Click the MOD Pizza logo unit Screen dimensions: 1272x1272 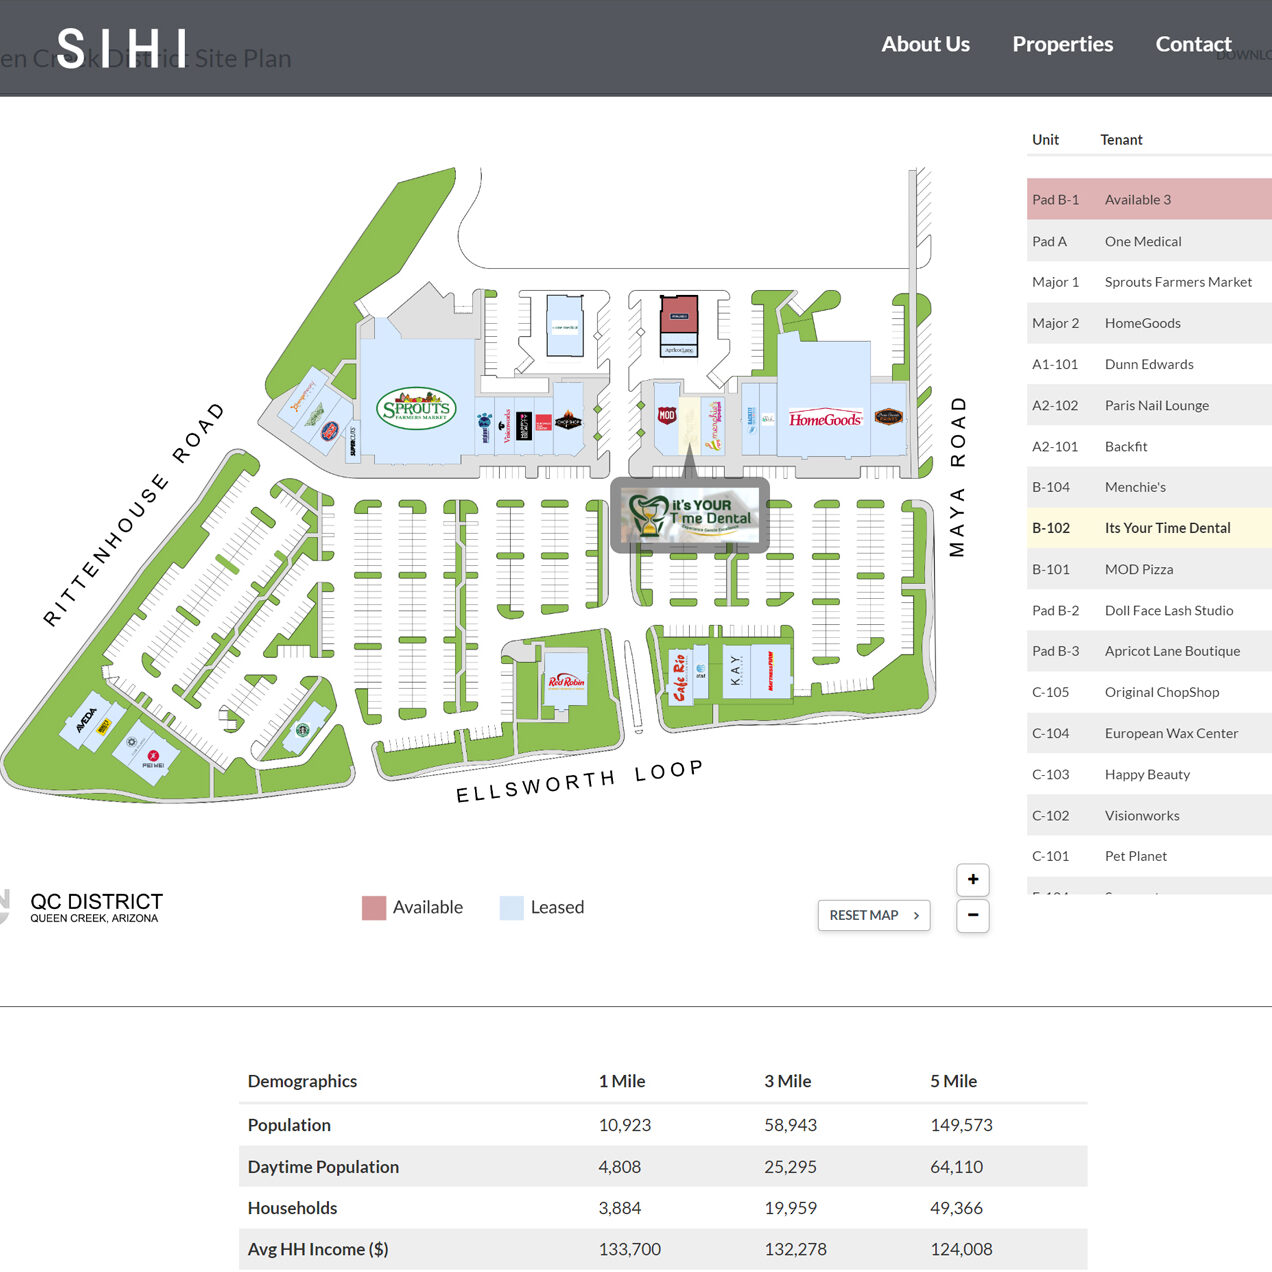[x=667, y=415]
